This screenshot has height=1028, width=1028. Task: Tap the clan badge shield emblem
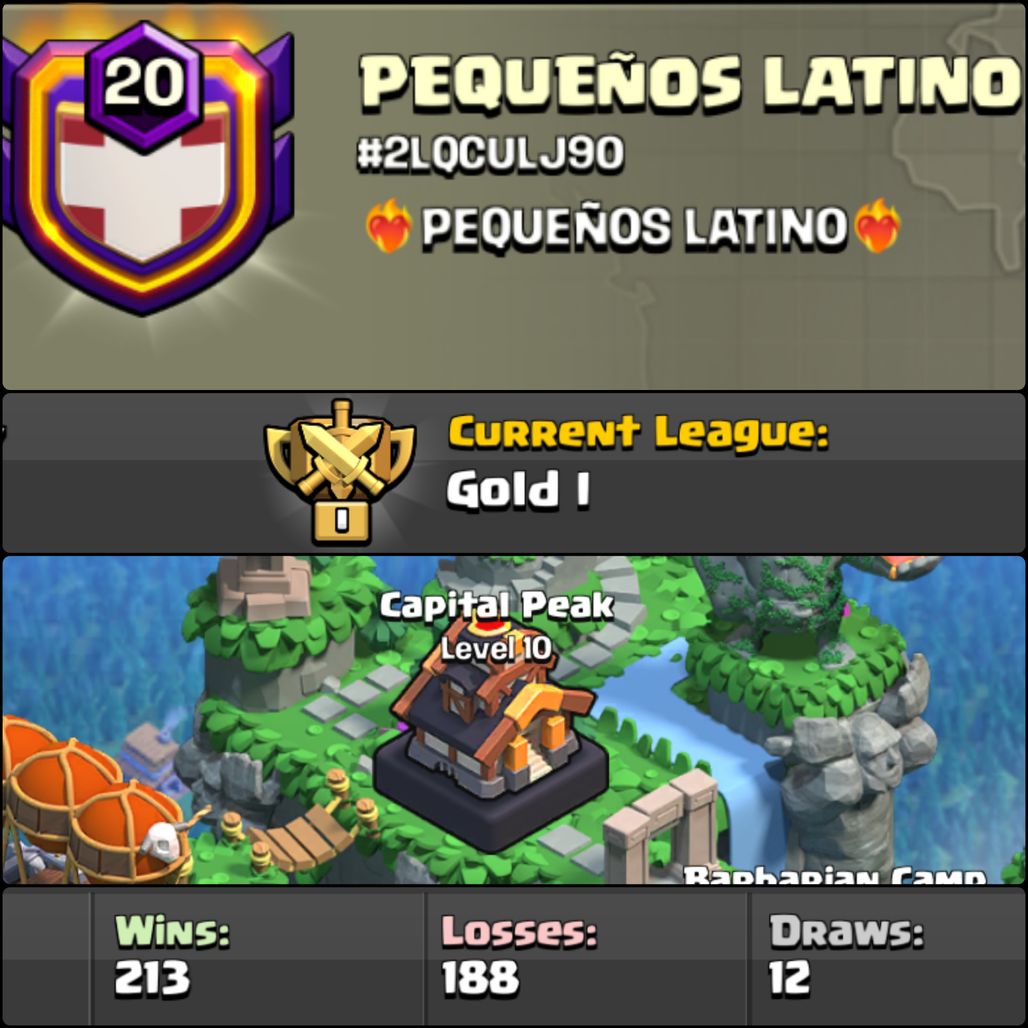click(x=147, y=172)
